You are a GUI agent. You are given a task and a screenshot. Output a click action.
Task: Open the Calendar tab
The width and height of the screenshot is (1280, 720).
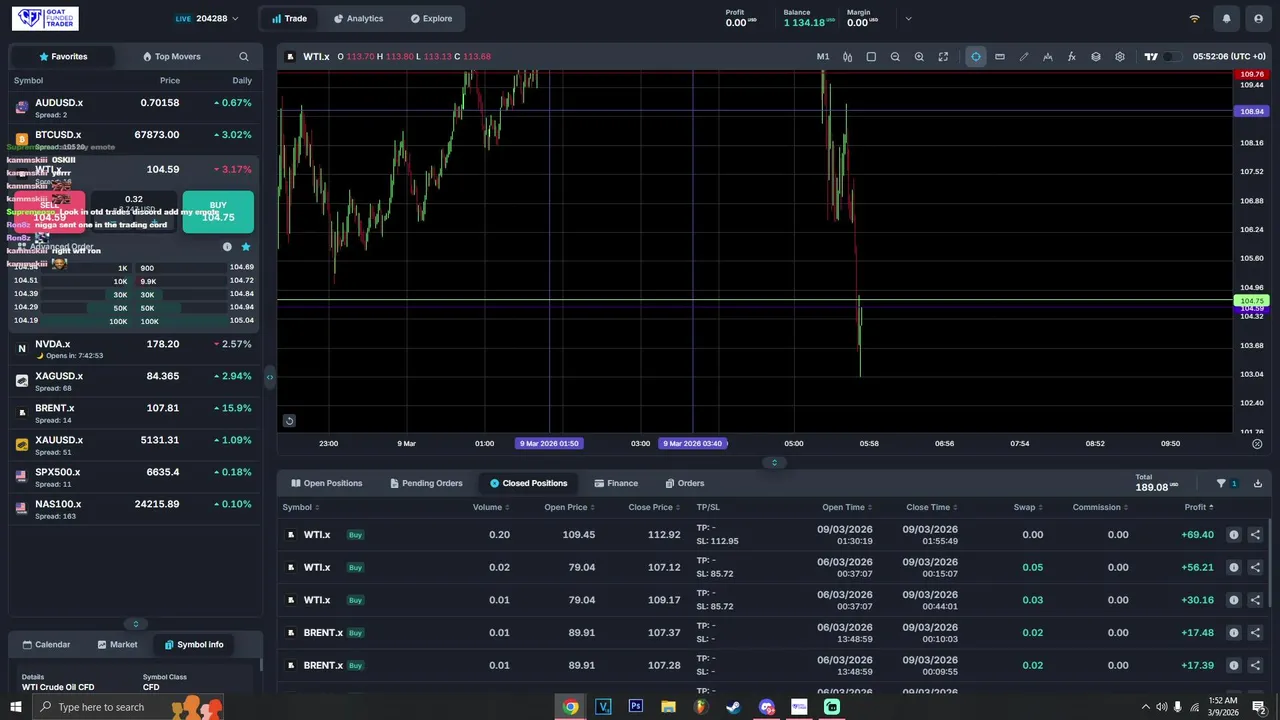46,645
